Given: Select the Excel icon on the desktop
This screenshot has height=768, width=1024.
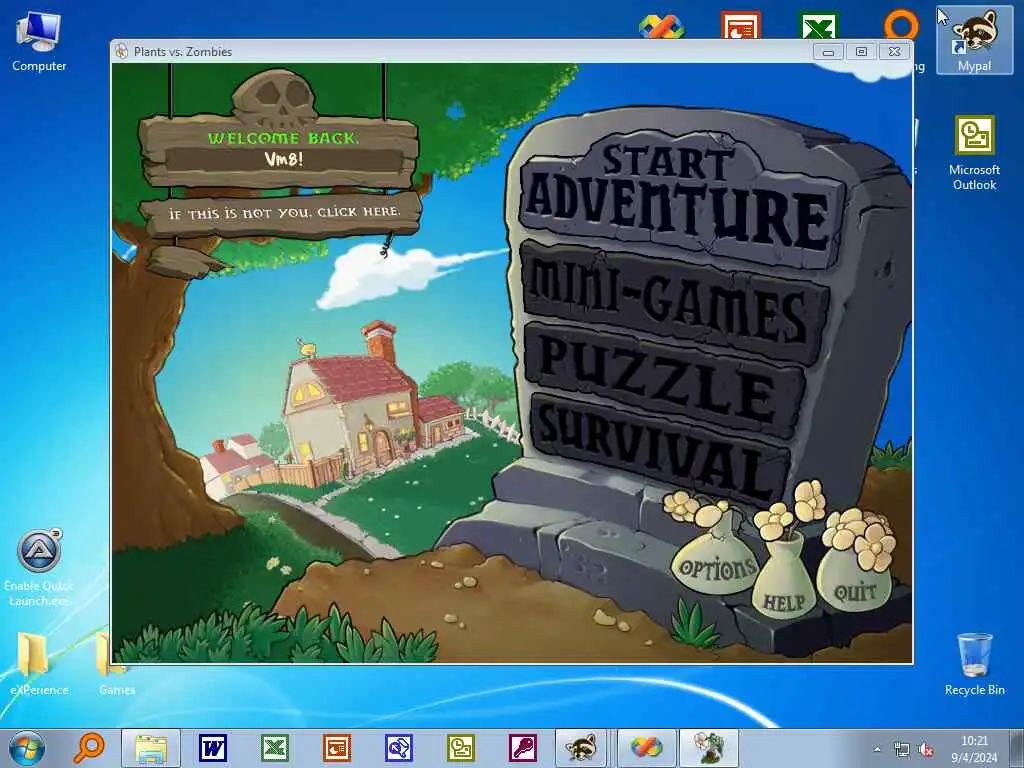Looking at the screenshot, I should click(819, 26).
